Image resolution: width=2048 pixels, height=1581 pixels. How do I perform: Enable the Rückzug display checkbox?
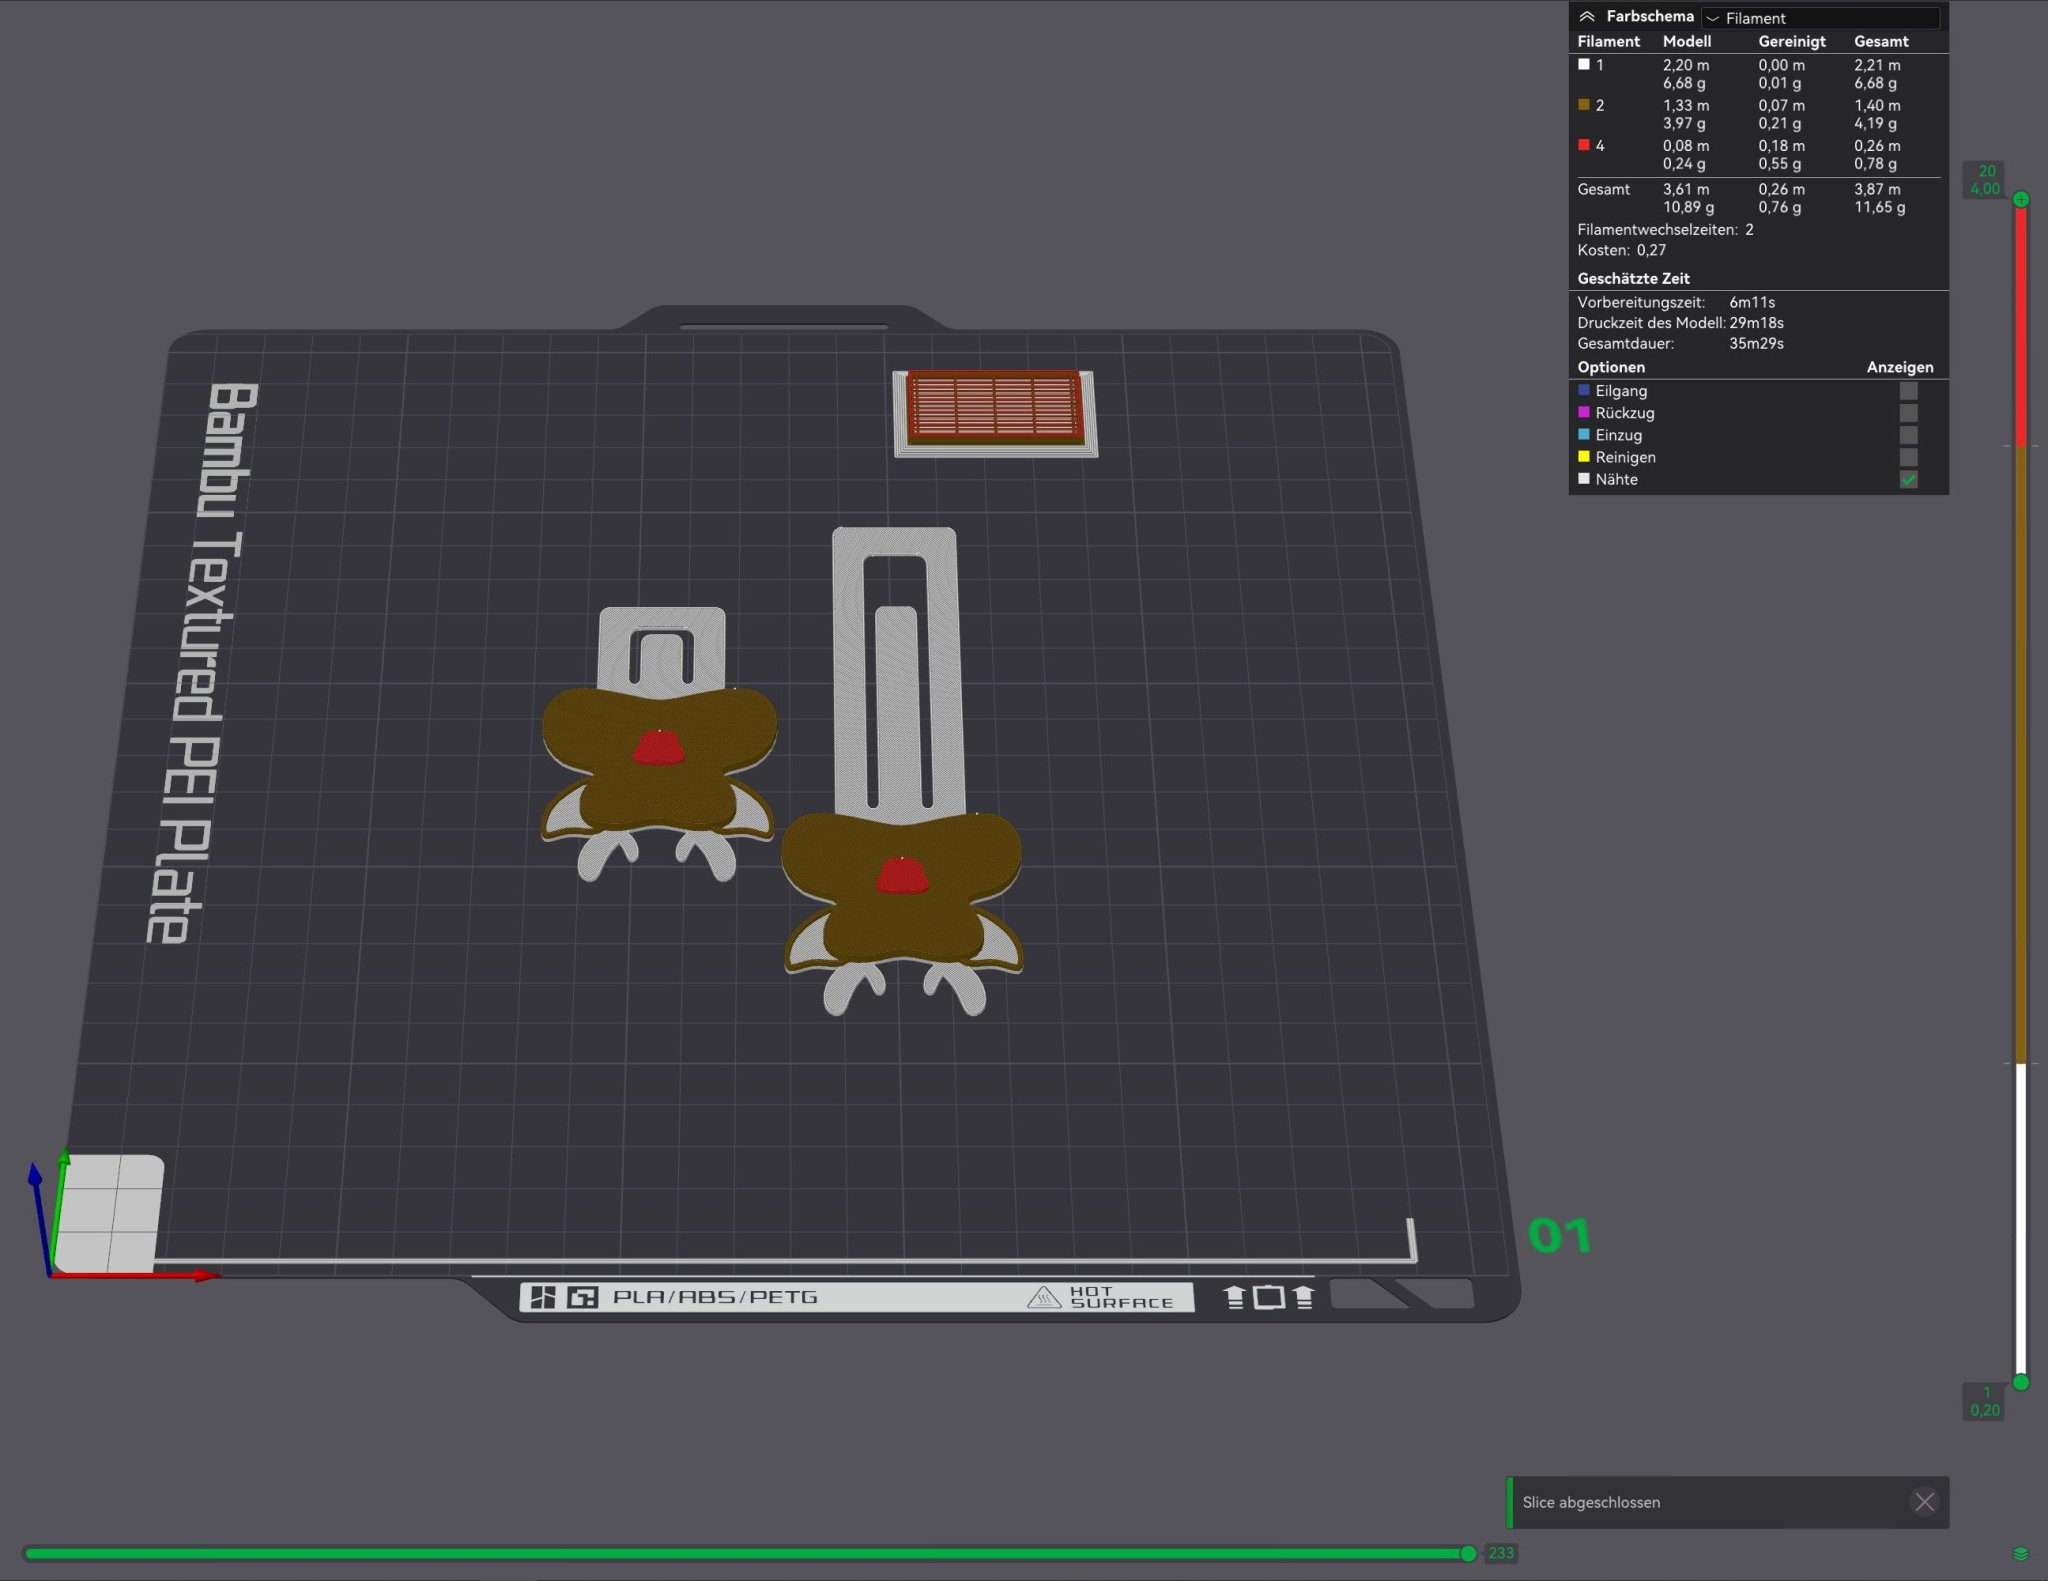(x=1908, y=413)
